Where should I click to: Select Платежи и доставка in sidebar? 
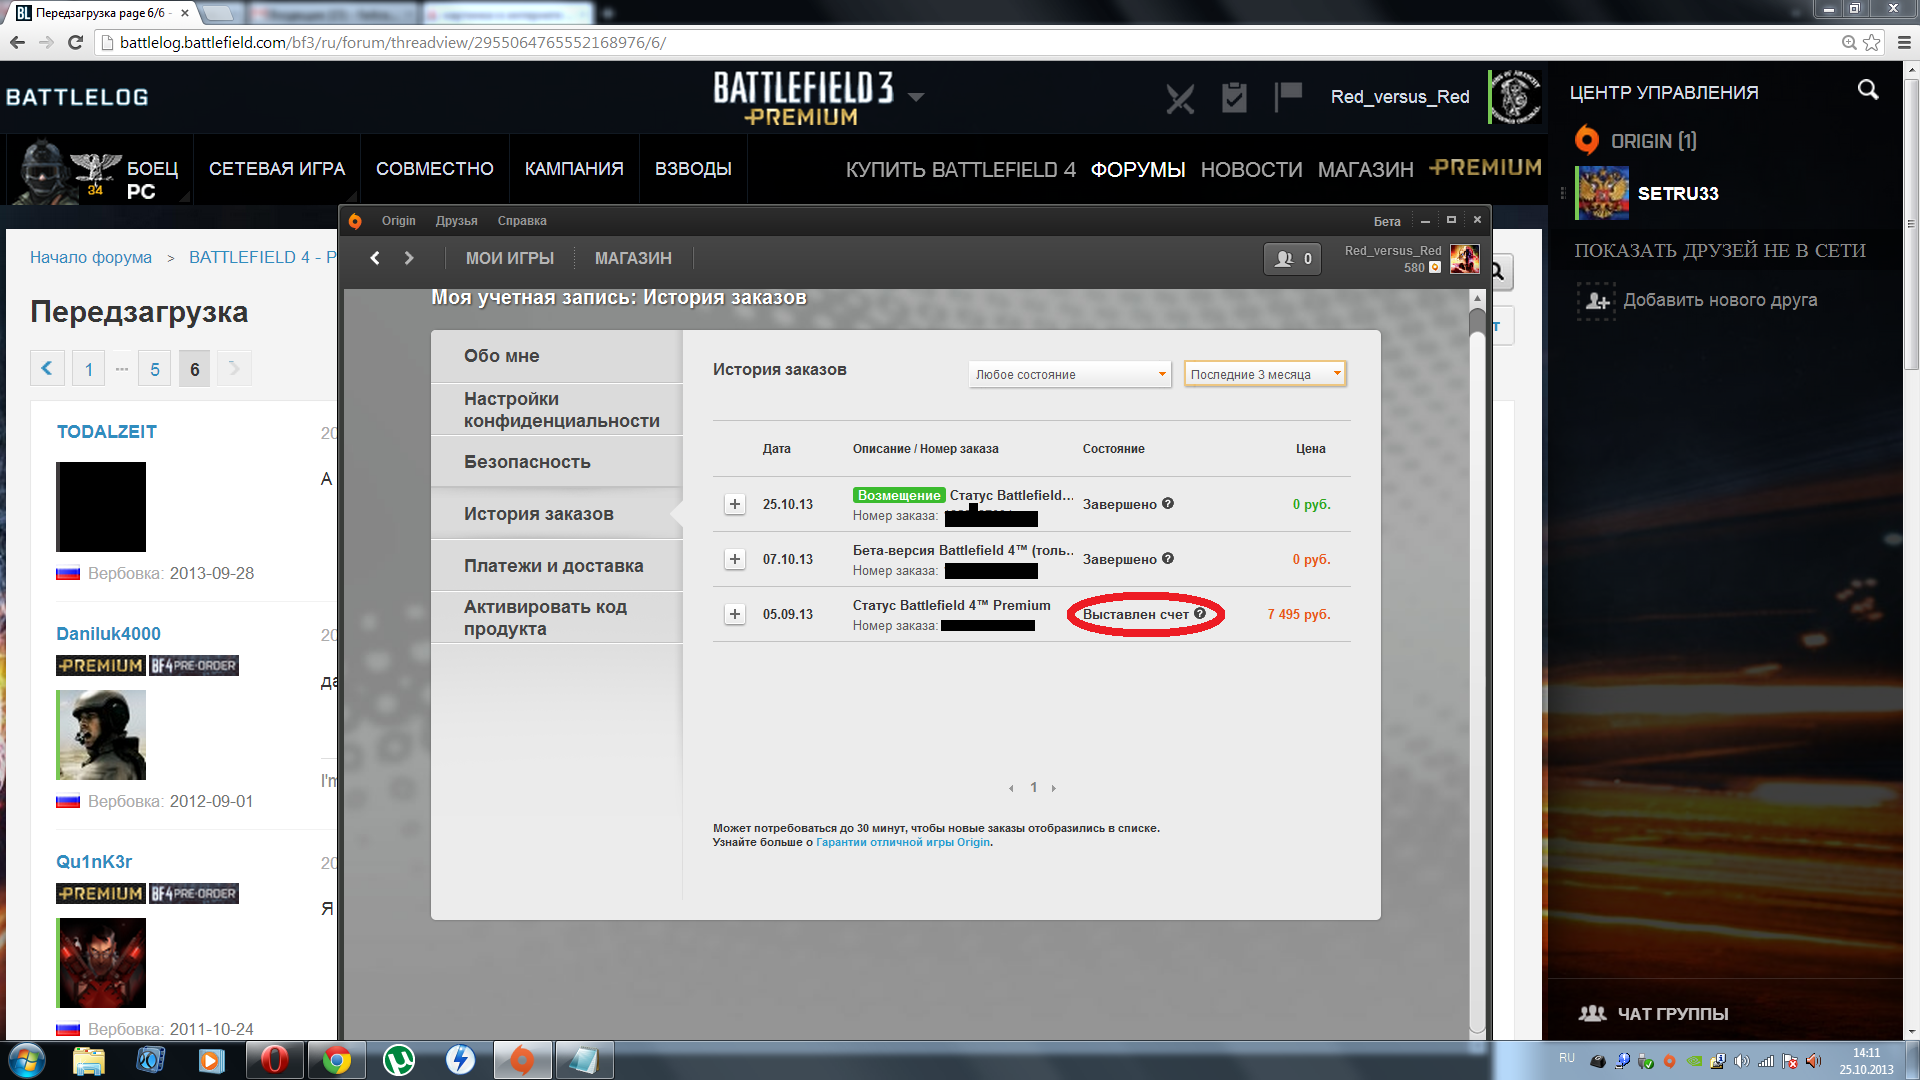(x=553, y=566)
